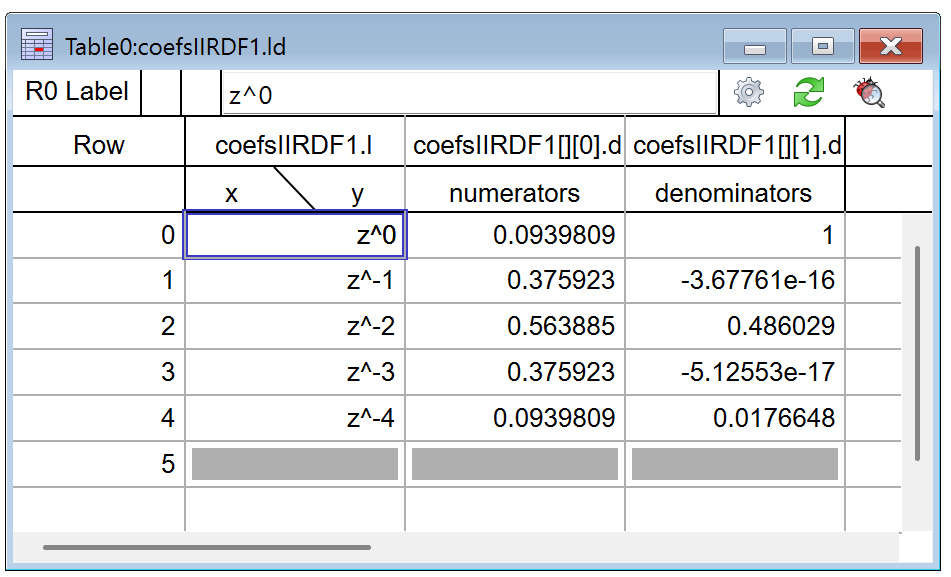
Task: Click row number 4 header
Action: click(x=99, y=418)
